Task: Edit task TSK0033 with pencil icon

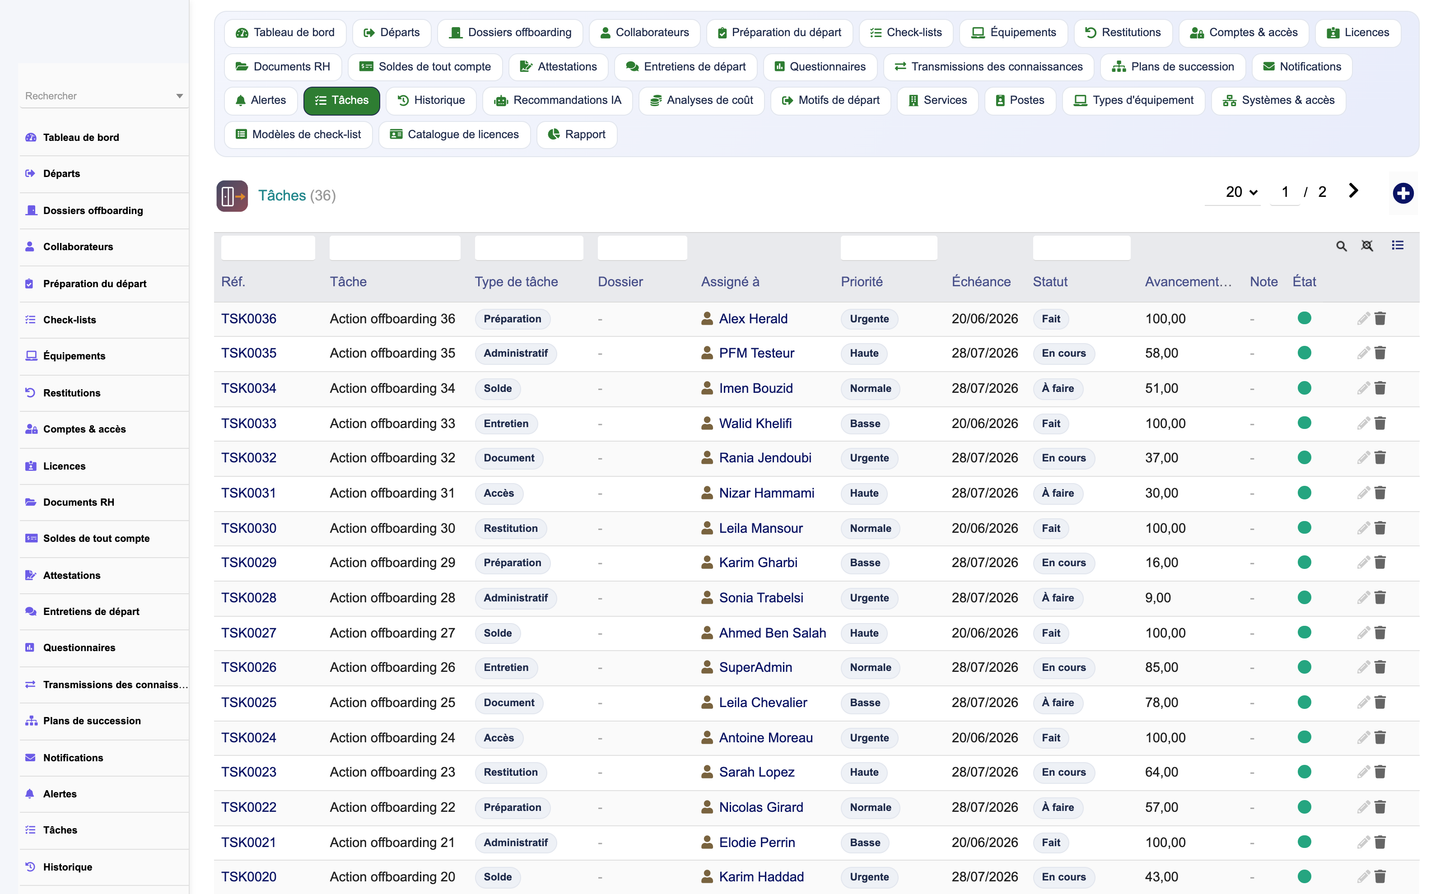Action: click(x=1363, y=424)
